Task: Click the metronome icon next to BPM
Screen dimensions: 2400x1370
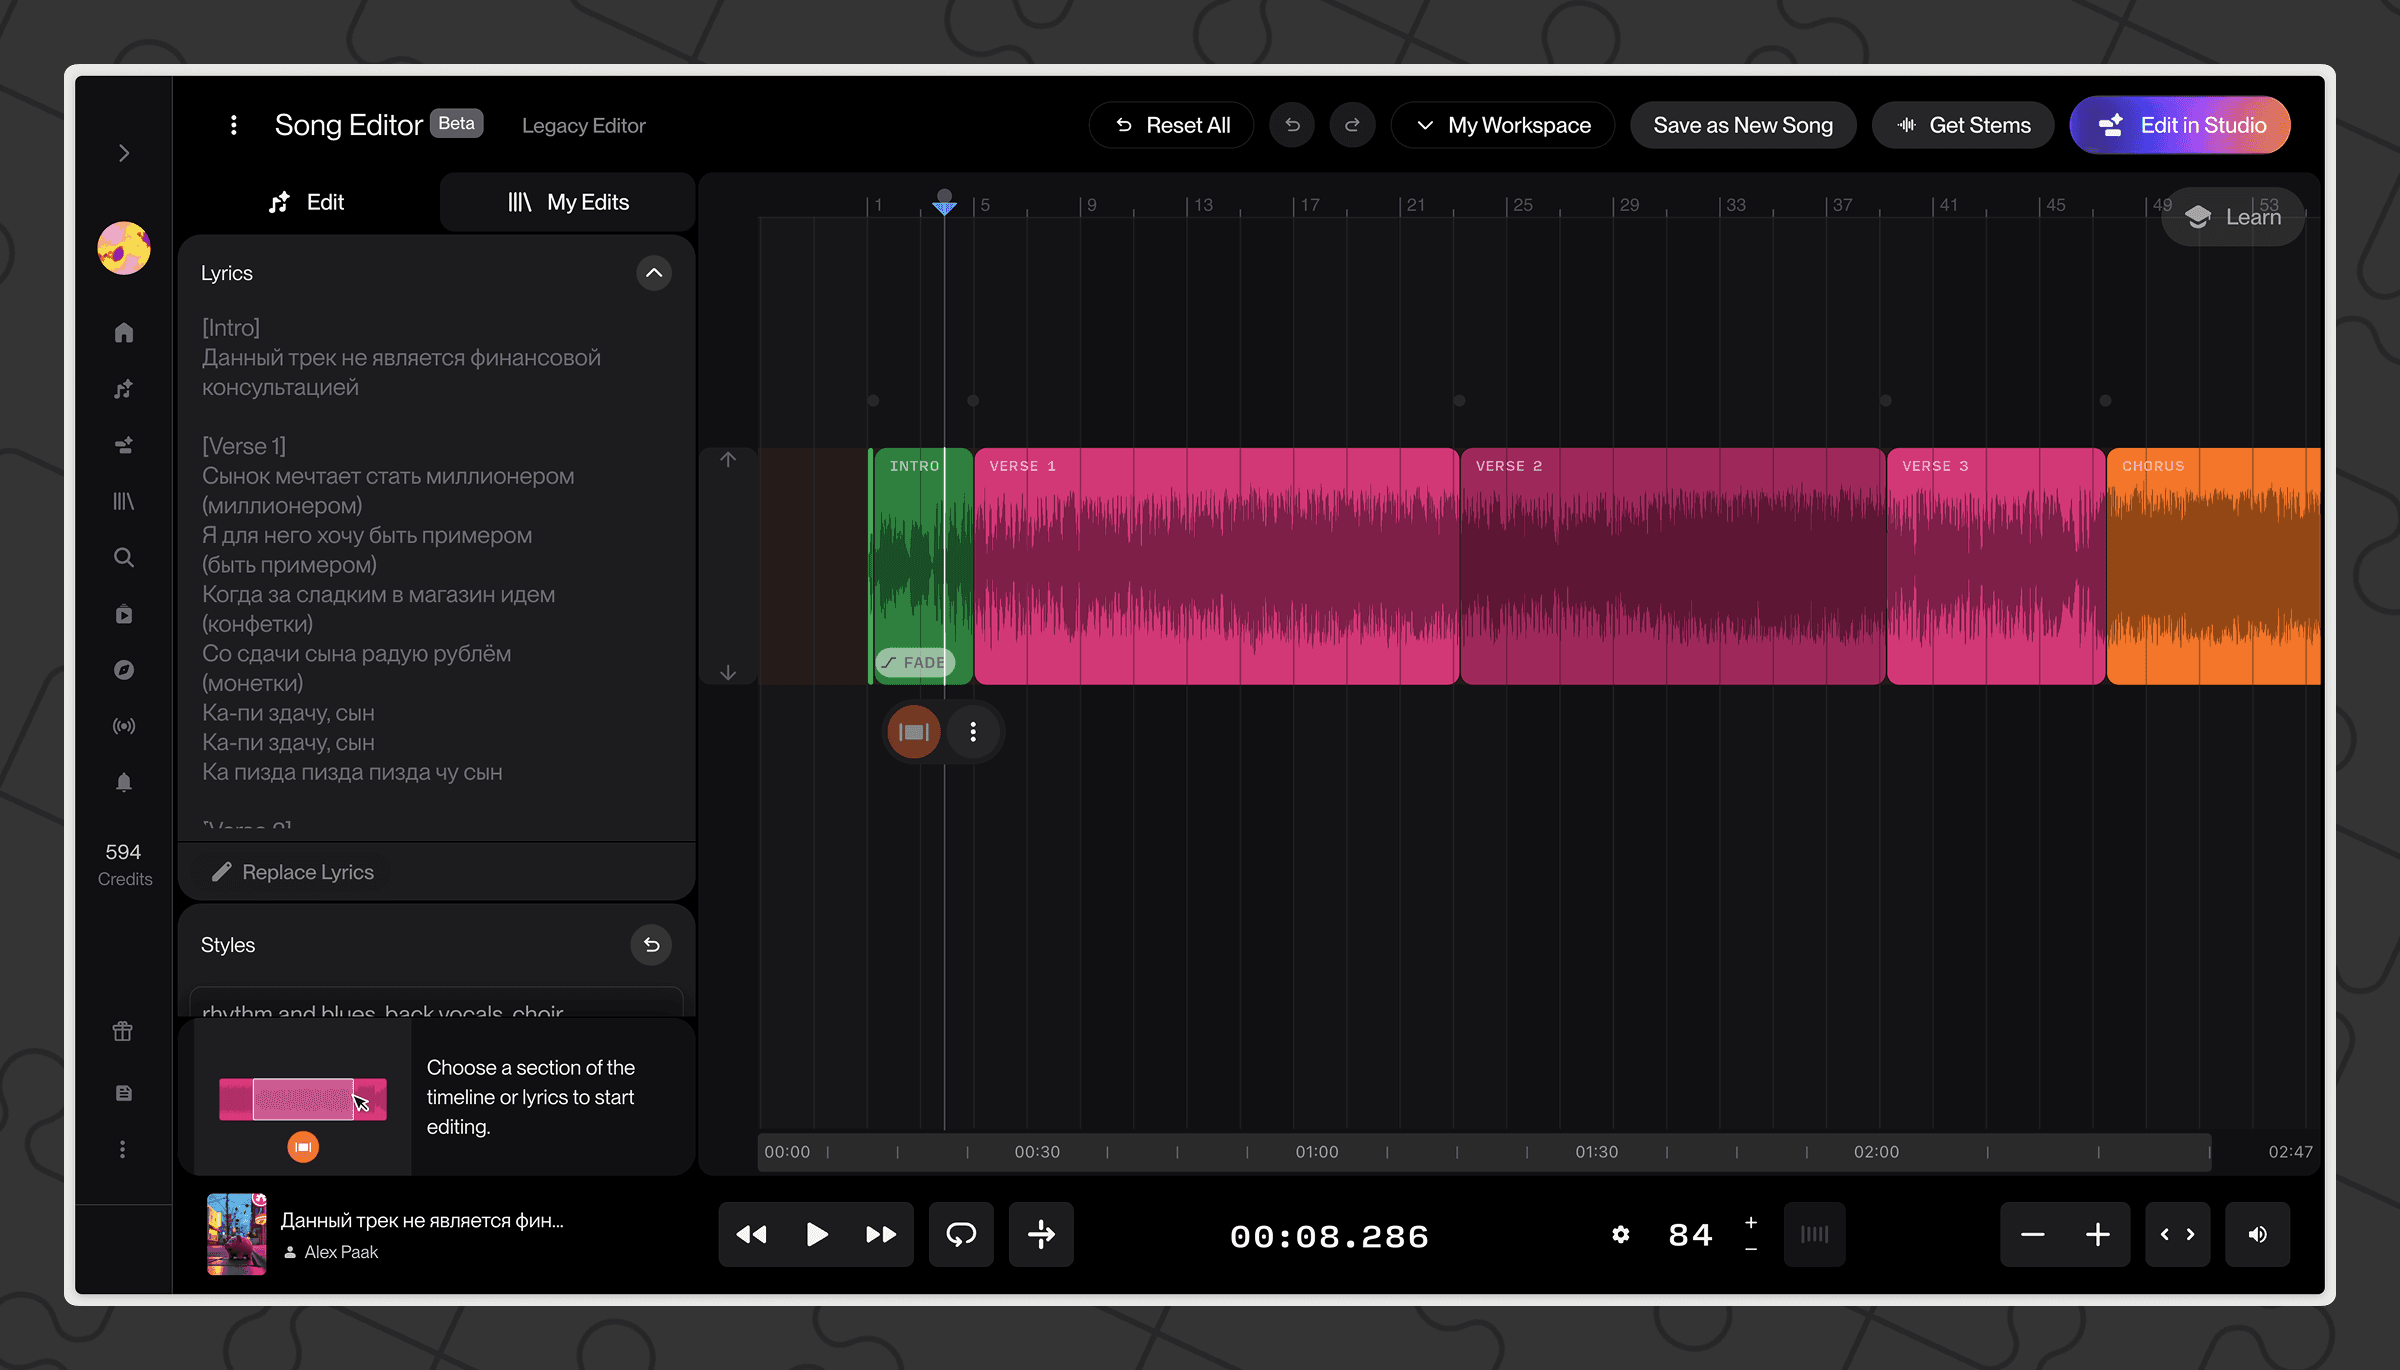Action: click(x=1814, y=1235)
